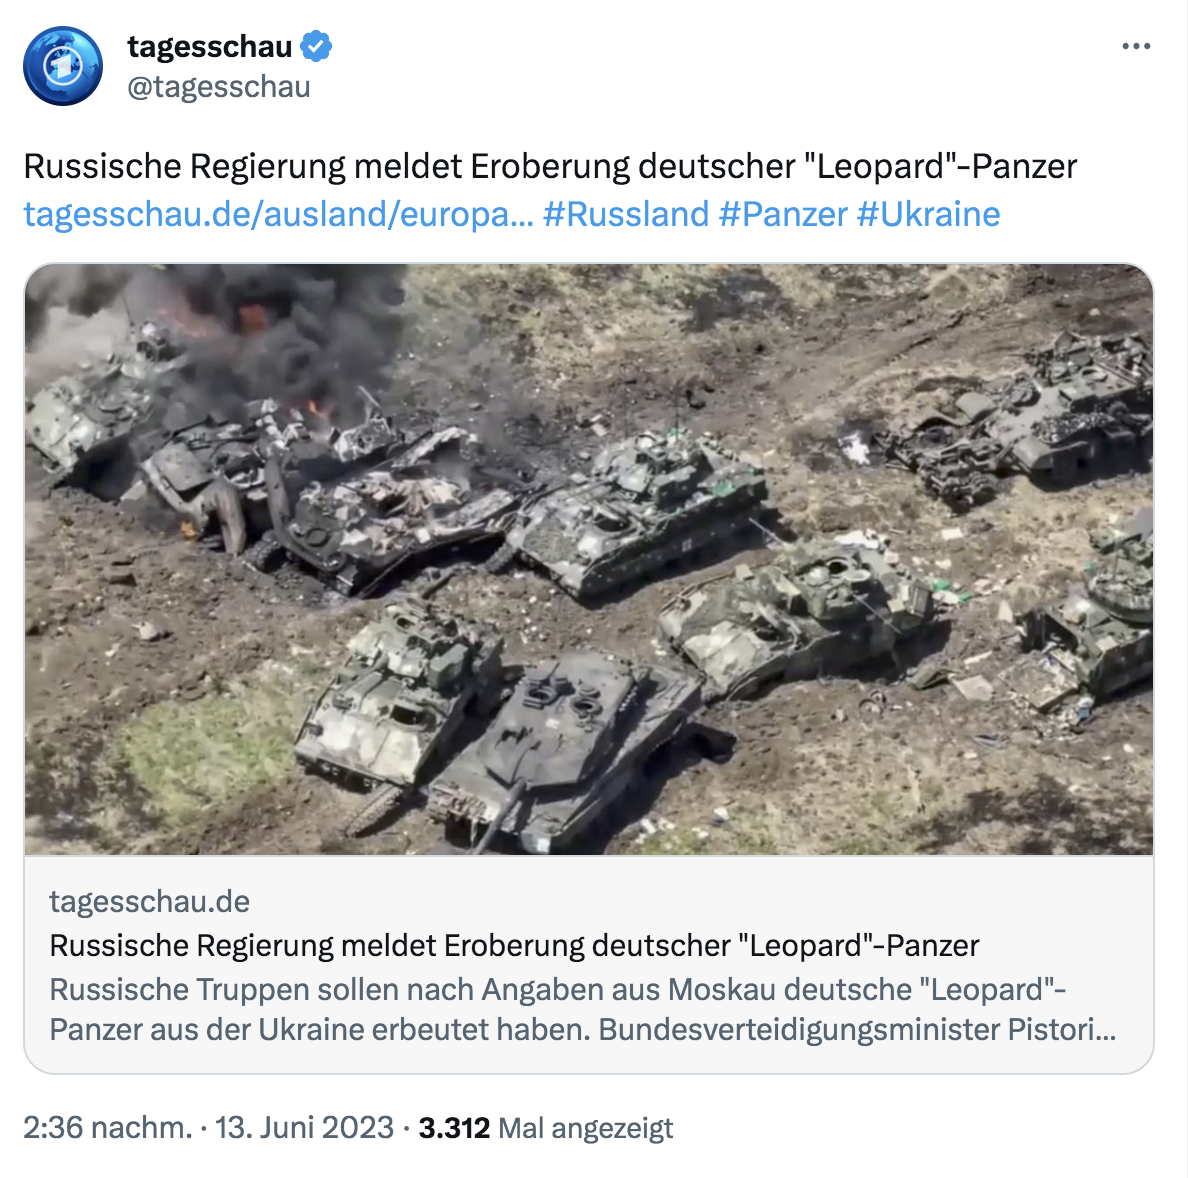Viewport: 1188px width, 1178px height.
Task: Click the 13. Juni 2023 date
Action: [305, 1127]
